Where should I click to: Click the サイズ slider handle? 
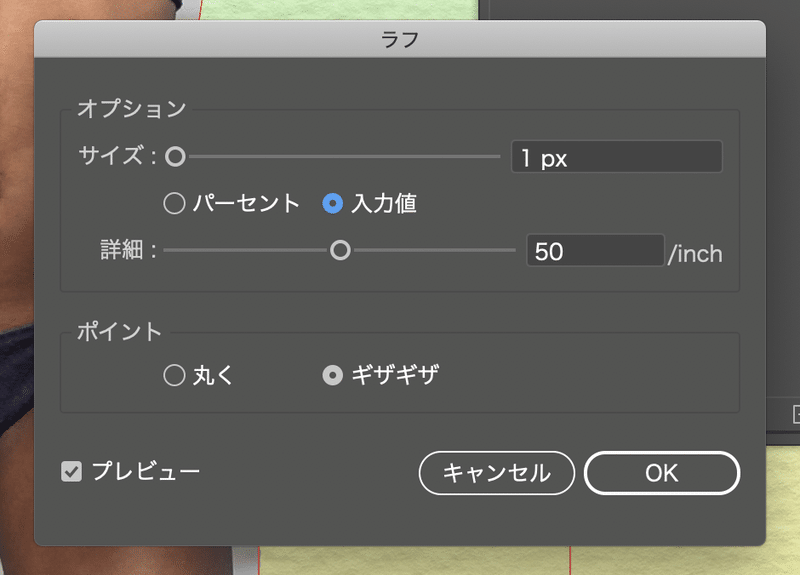click(x=175, y=157)
